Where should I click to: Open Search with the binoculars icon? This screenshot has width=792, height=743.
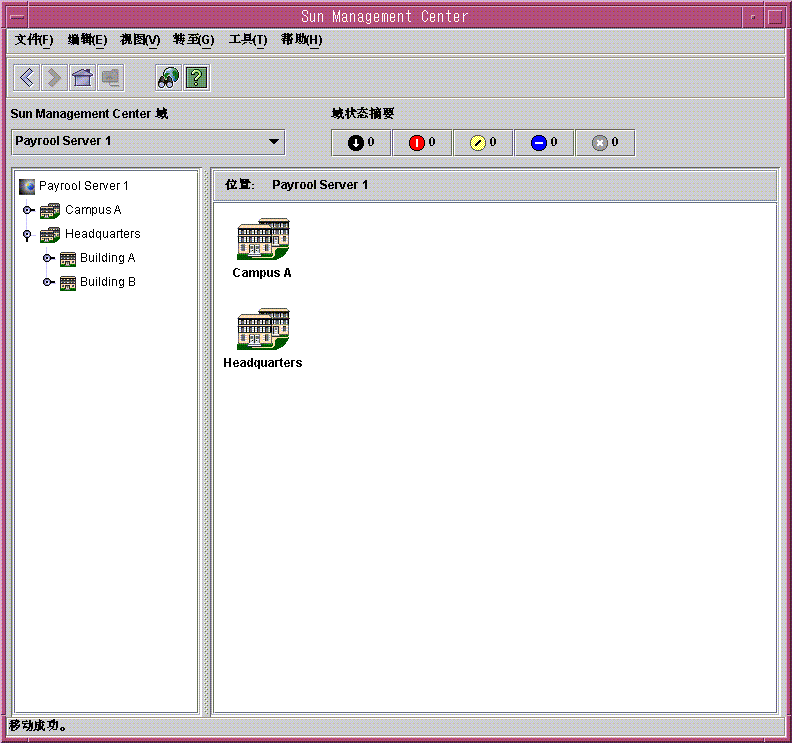[x=168, y=78]
